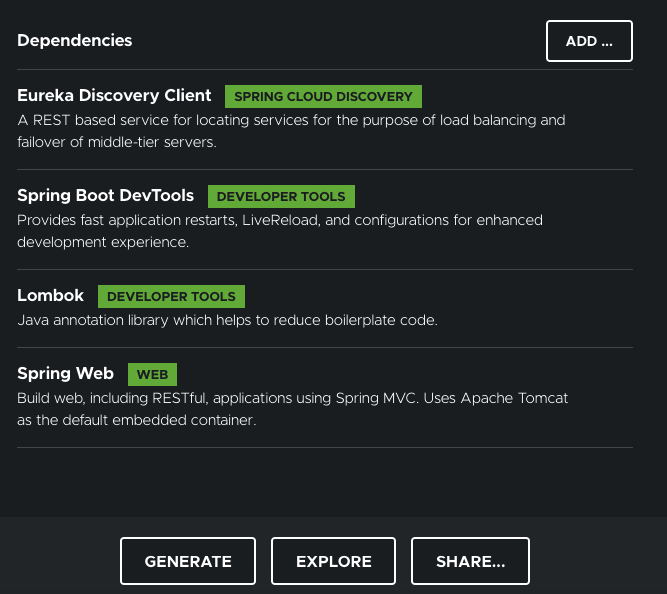
Task: Select the Spring Boot DevTools title
Action: coord(105,196)
